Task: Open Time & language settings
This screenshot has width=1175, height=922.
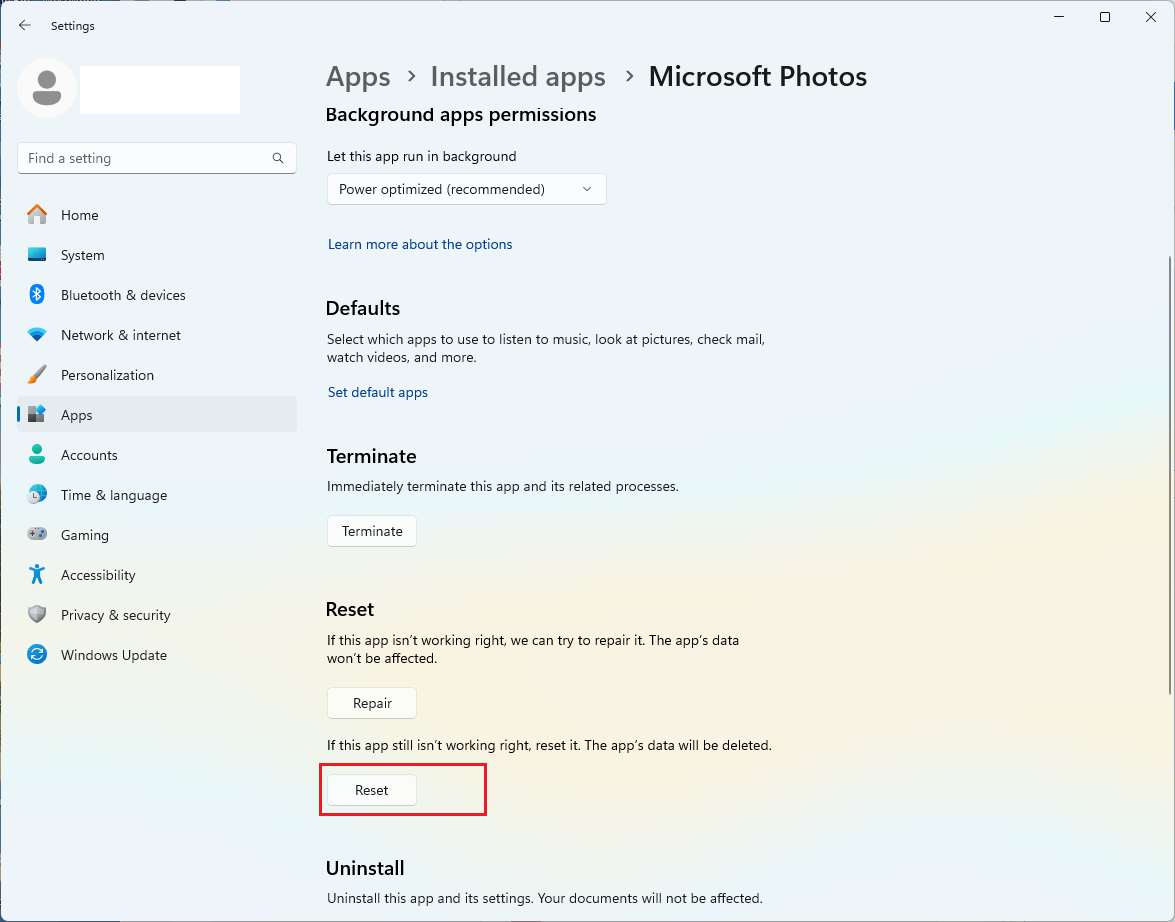Action: [157, 495]
